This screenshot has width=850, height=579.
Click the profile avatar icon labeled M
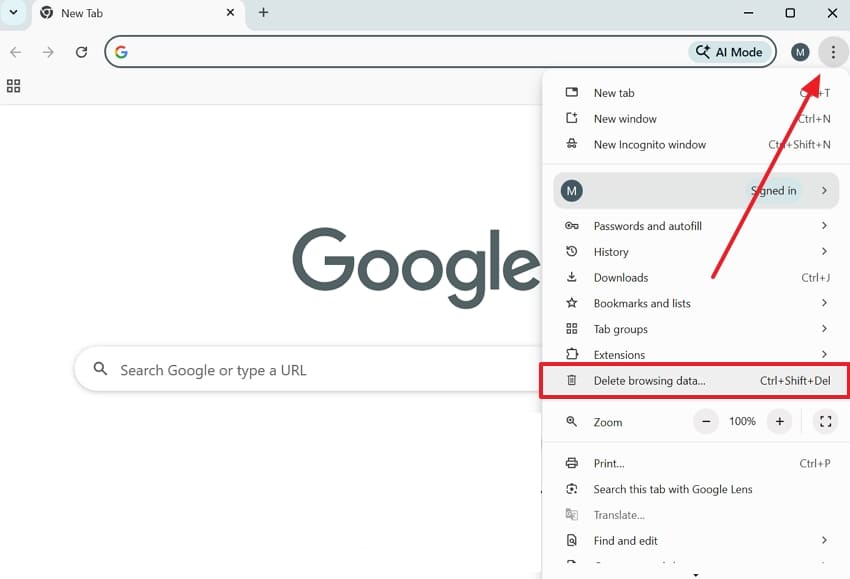click(x=800, y=52)
